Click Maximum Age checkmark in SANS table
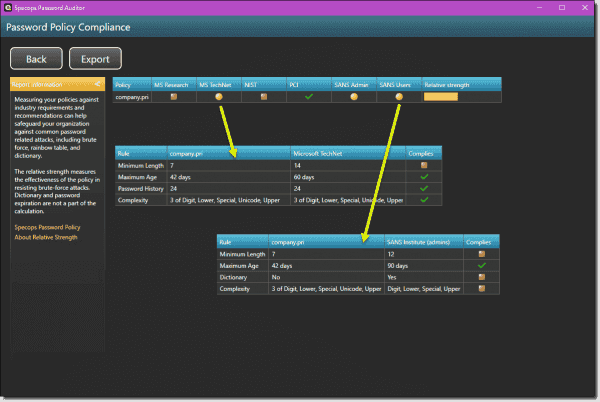 (481, 265)
